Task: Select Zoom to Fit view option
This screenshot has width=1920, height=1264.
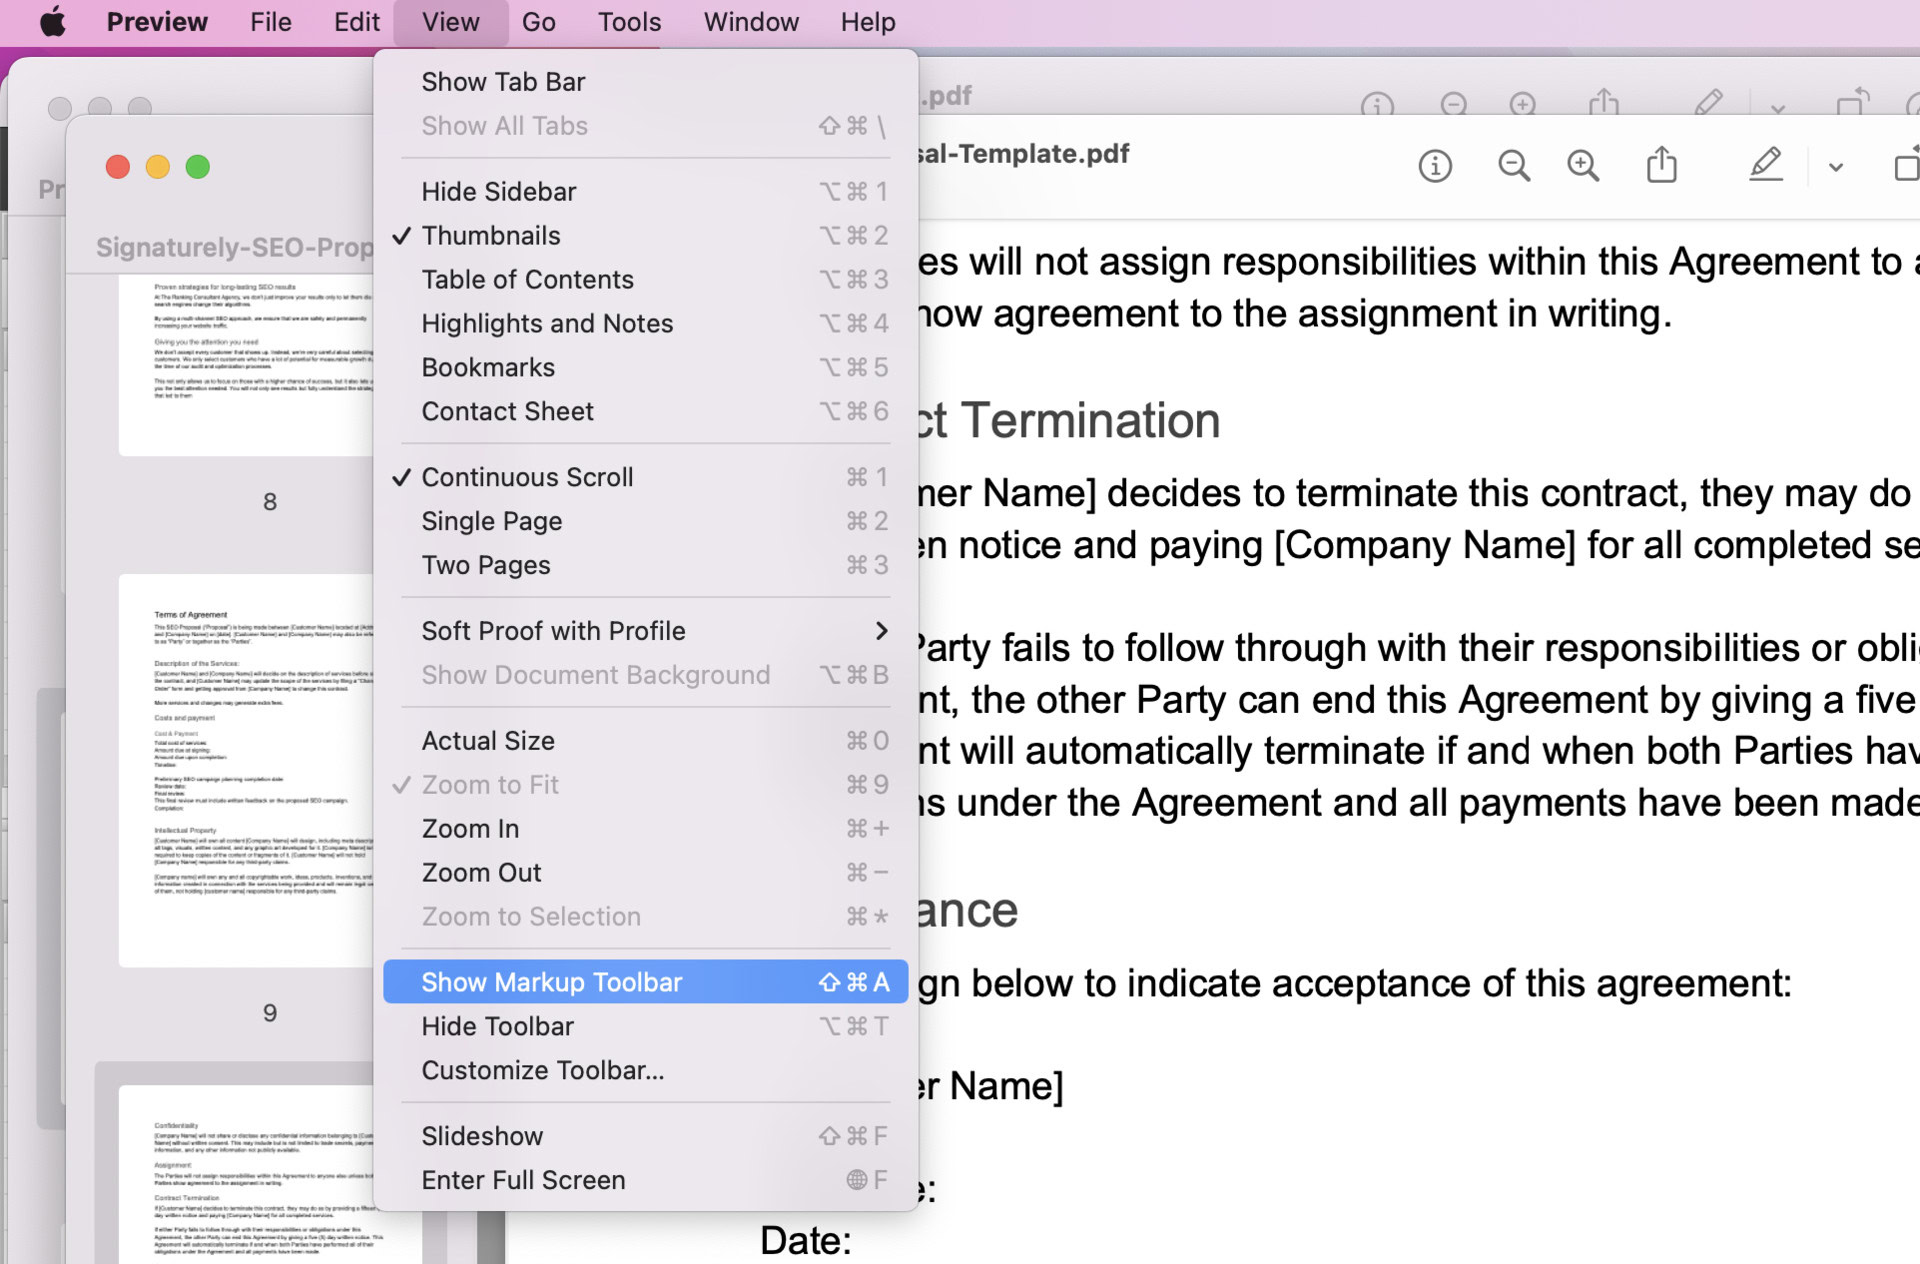Action: coord(491,783)
